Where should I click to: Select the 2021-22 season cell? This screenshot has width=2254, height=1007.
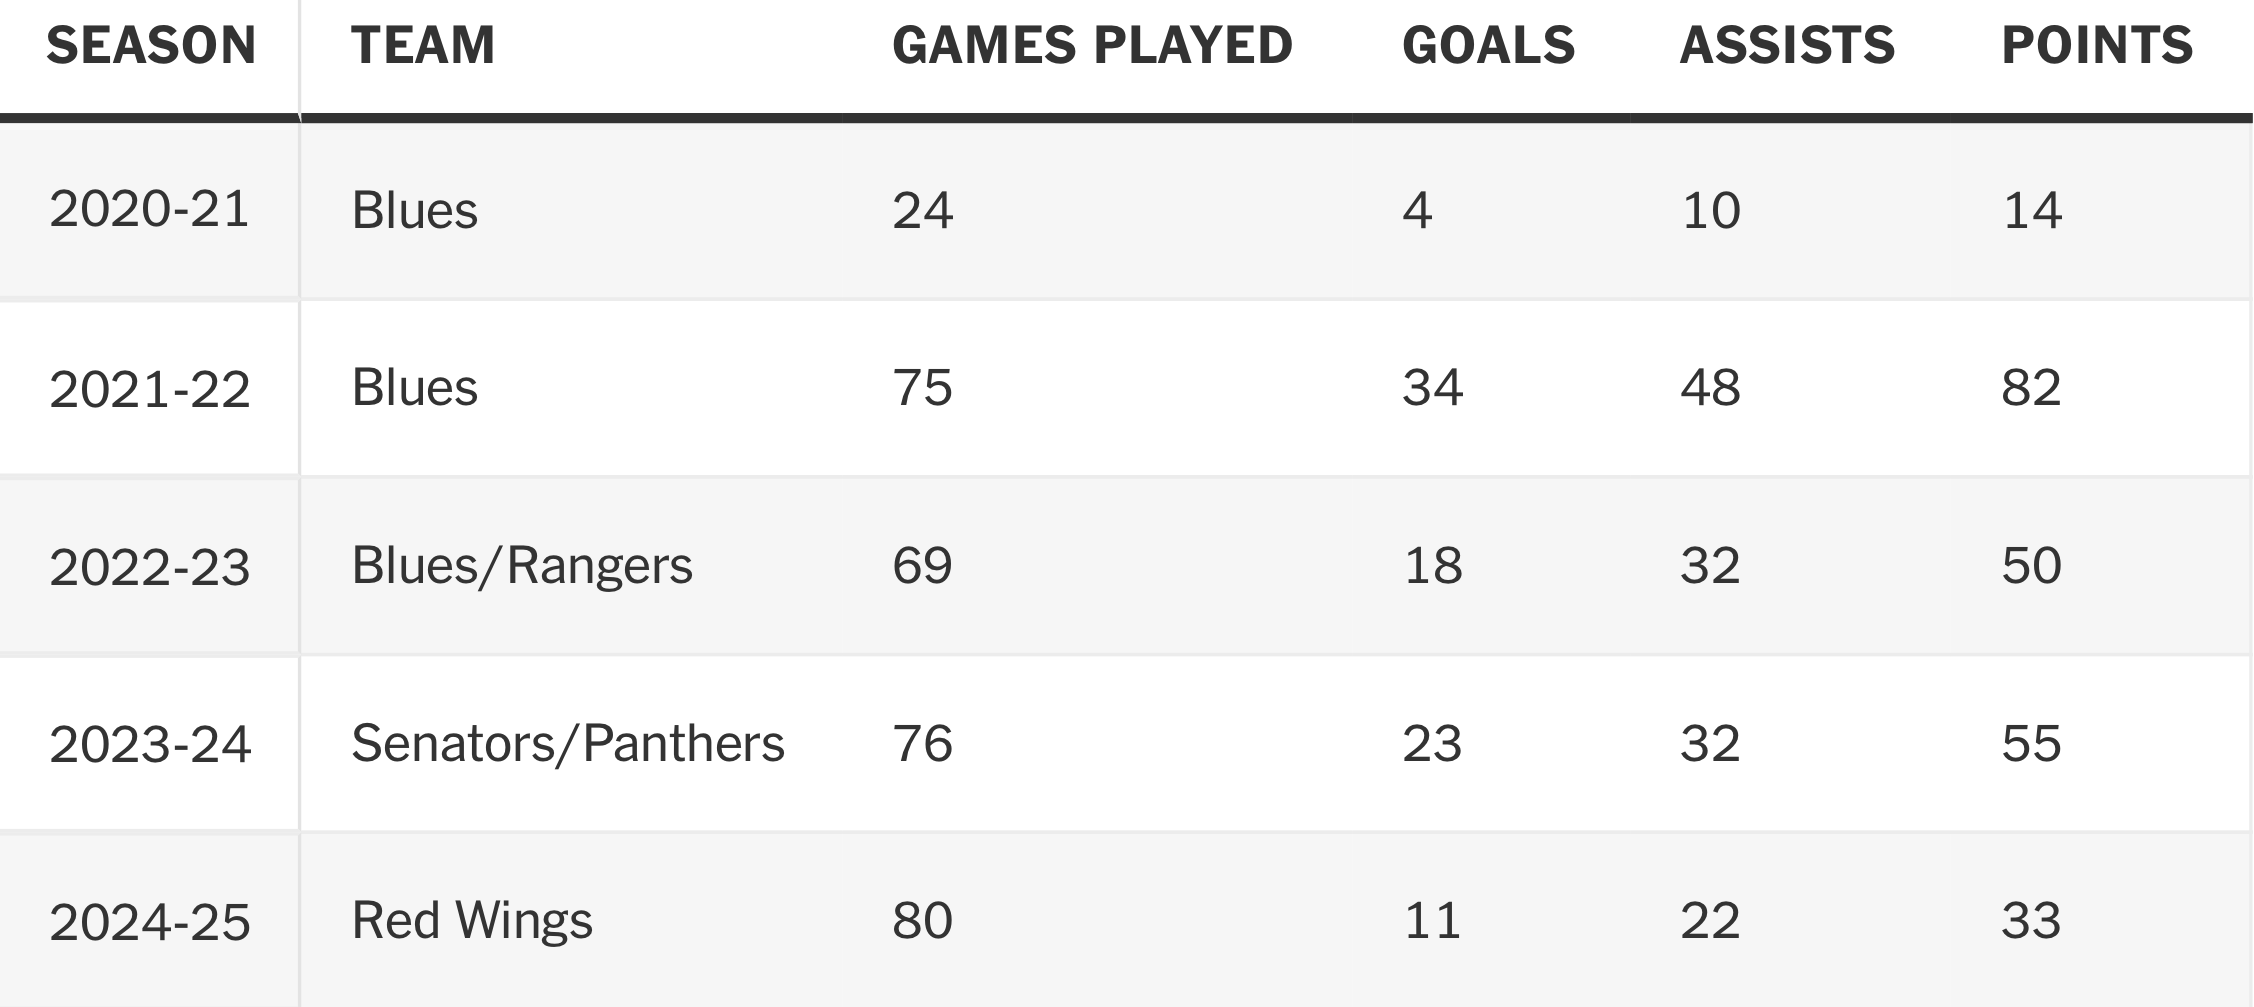(x=149, y=388)
